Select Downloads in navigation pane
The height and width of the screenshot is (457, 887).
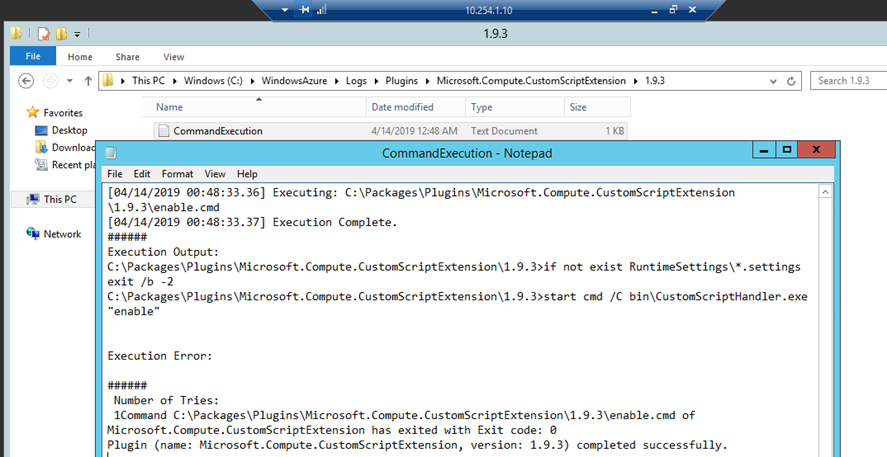[x=74, y=148]
